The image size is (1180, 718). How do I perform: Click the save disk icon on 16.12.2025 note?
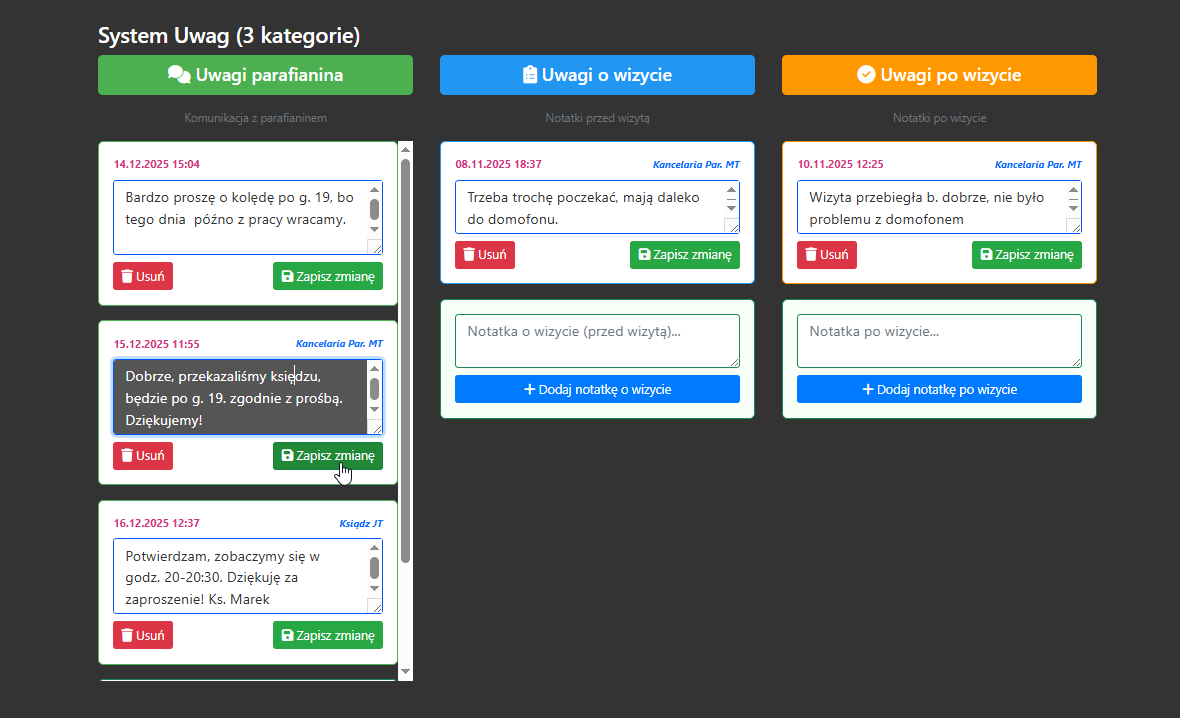(288, 635)
